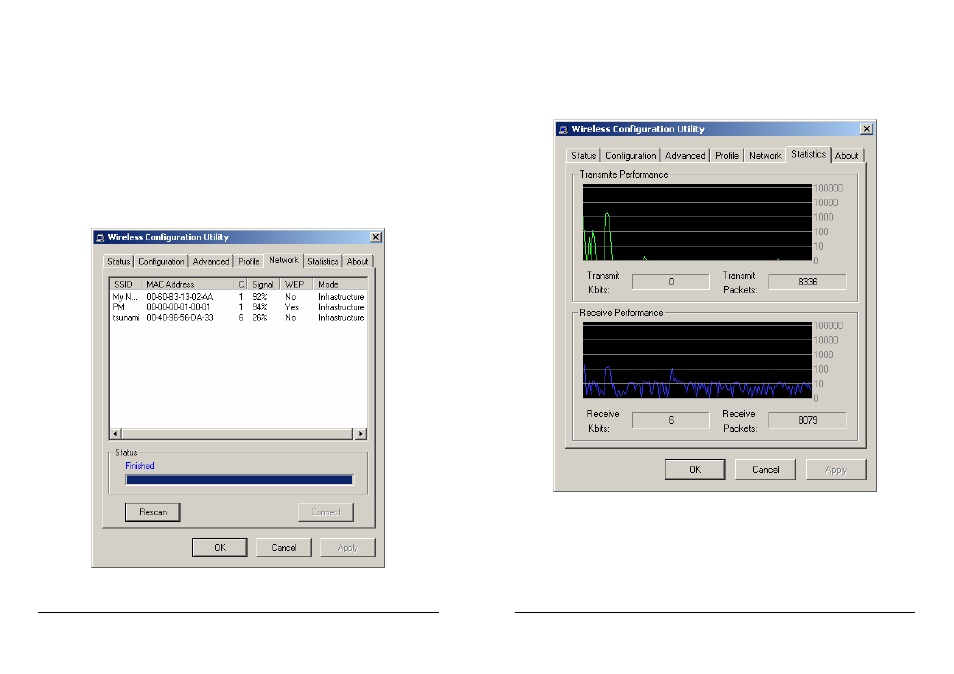Open About tab in left window
954x674 pixels.
pyautogui.click(x=357, y=262)
